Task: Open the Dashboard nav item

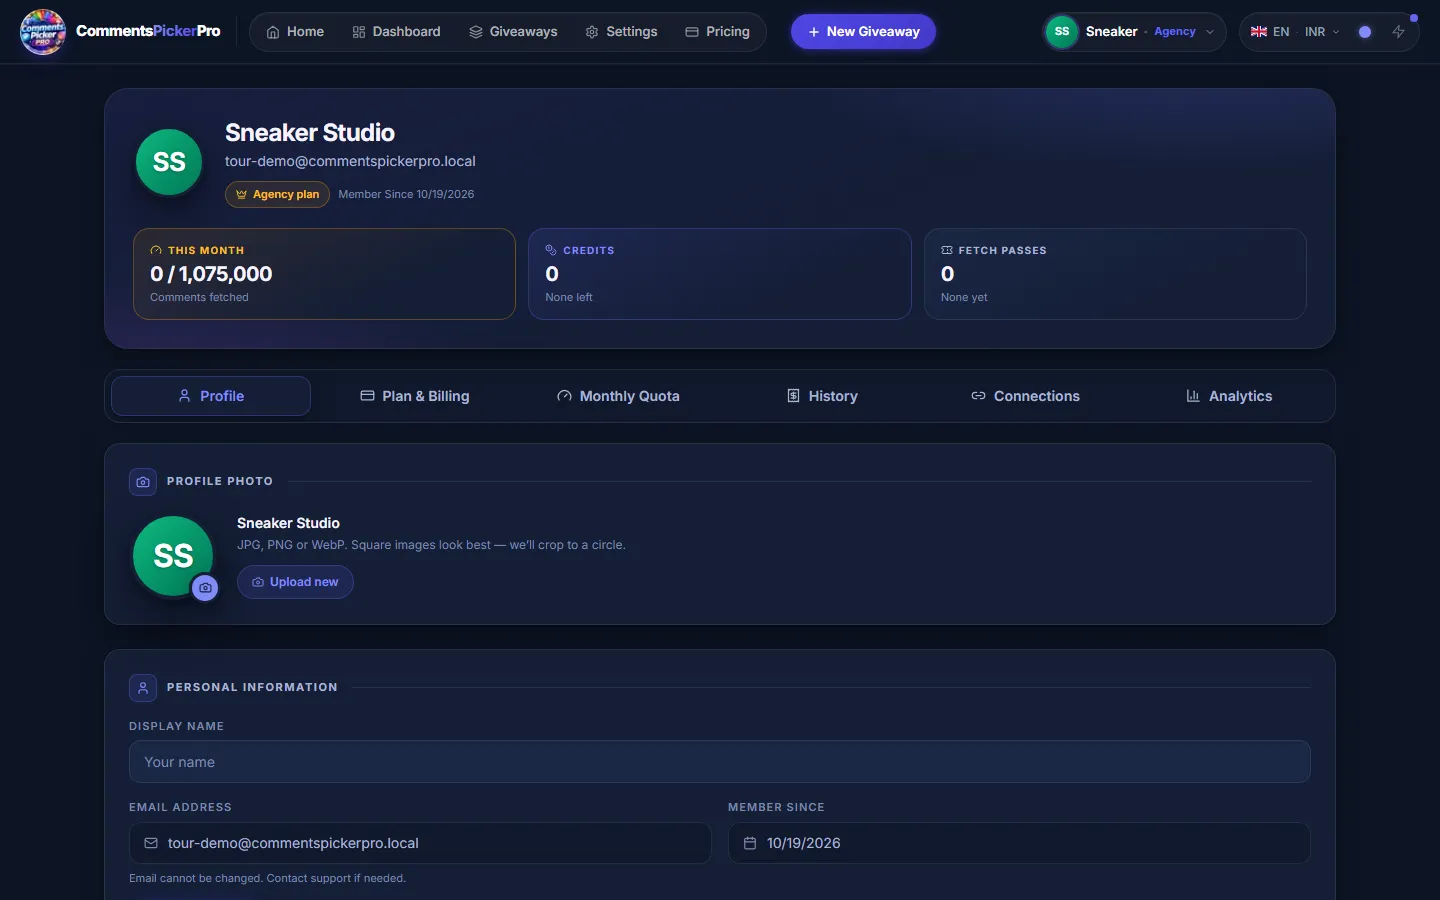Action: [x=396, y=32]
